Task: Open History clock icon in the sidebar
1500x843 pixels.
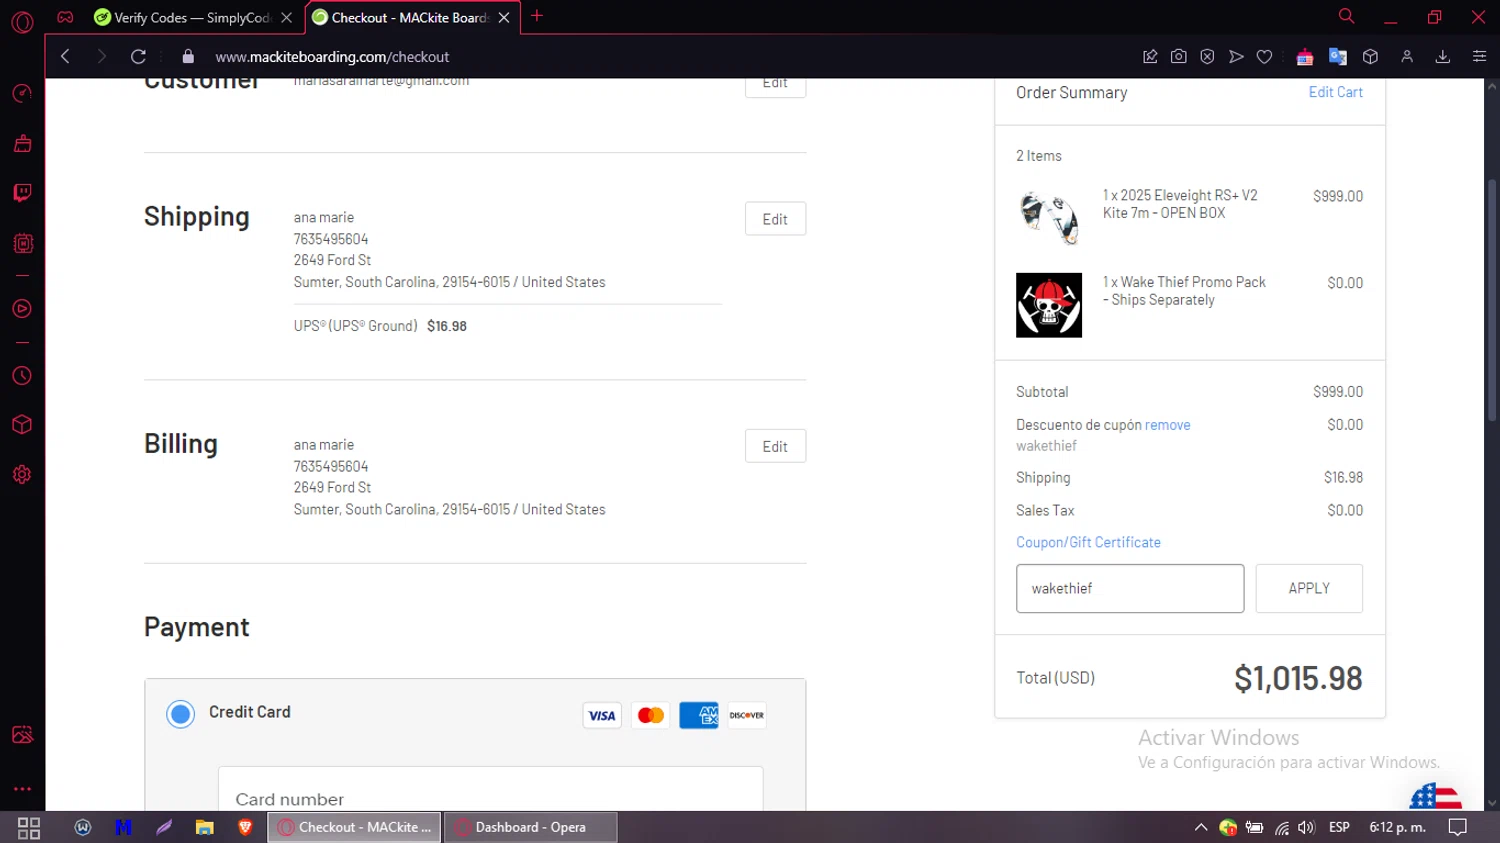Action: [x=22, y=376]
